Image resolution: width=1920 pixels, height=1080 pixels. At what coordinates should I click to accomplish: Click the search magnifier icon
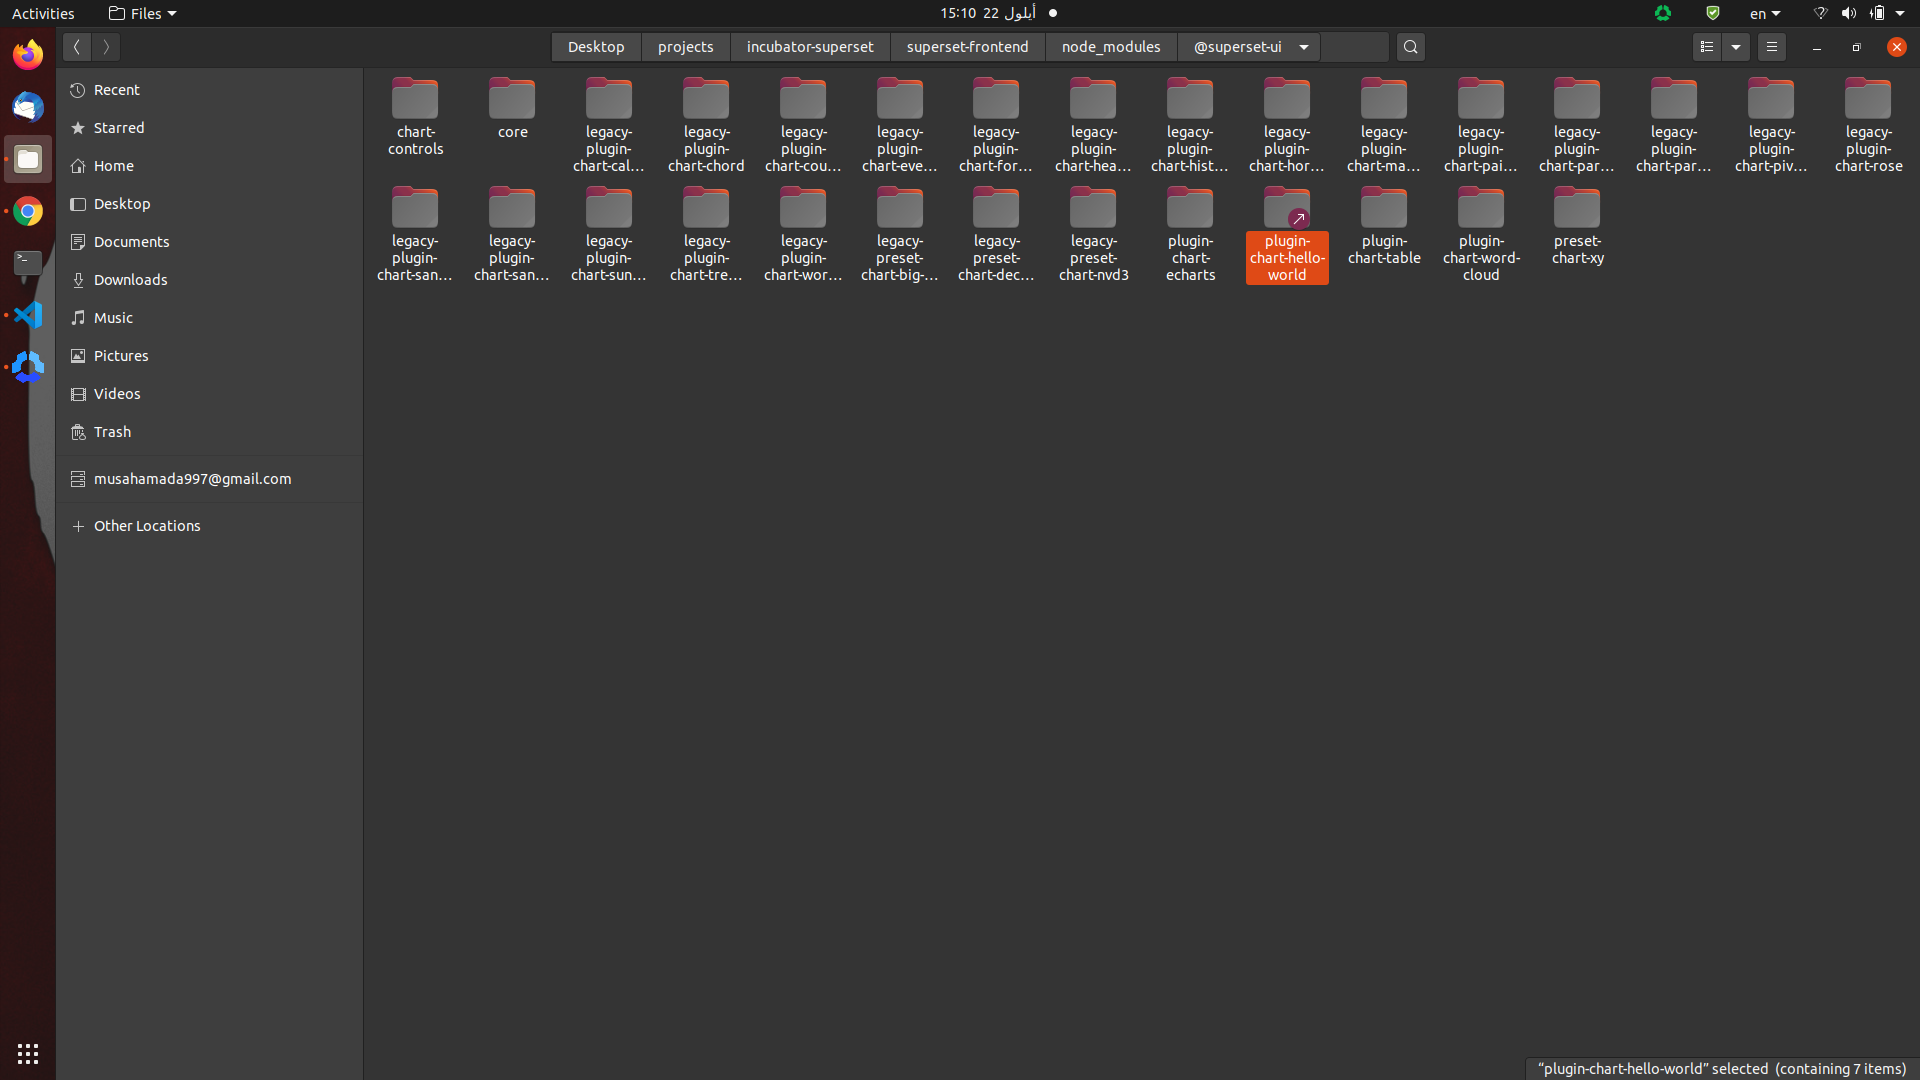coord(1410,46)
